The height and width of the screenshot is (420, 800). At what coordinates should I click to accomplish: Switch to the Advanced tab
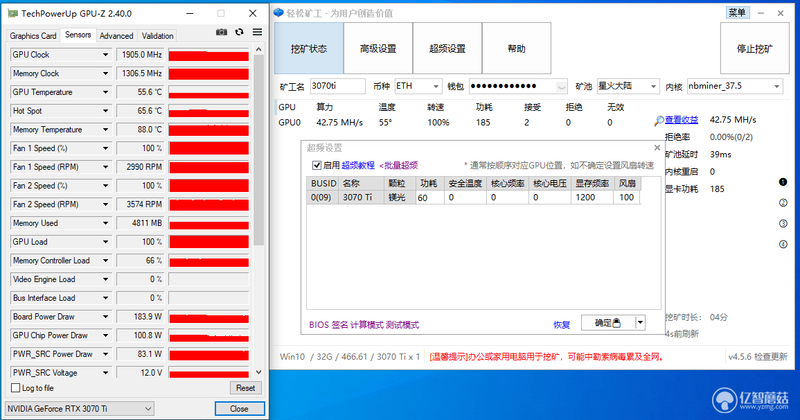(116, 36)
